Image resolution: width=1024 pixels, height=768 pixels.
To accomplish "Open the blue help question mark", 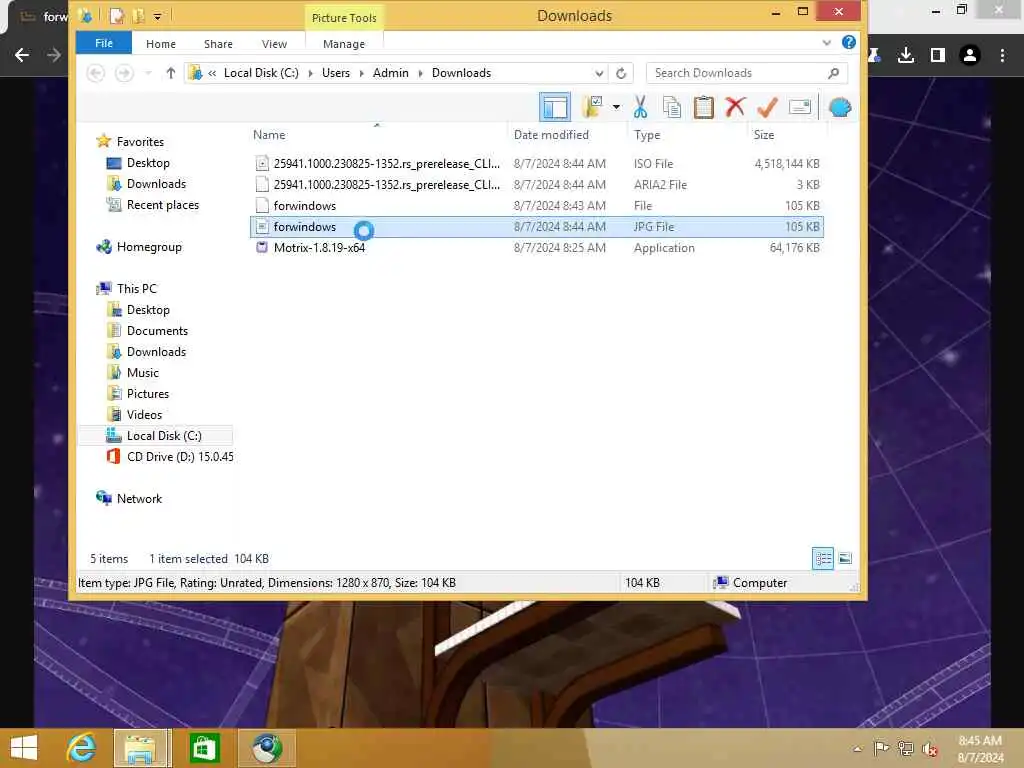I will 848,42.
